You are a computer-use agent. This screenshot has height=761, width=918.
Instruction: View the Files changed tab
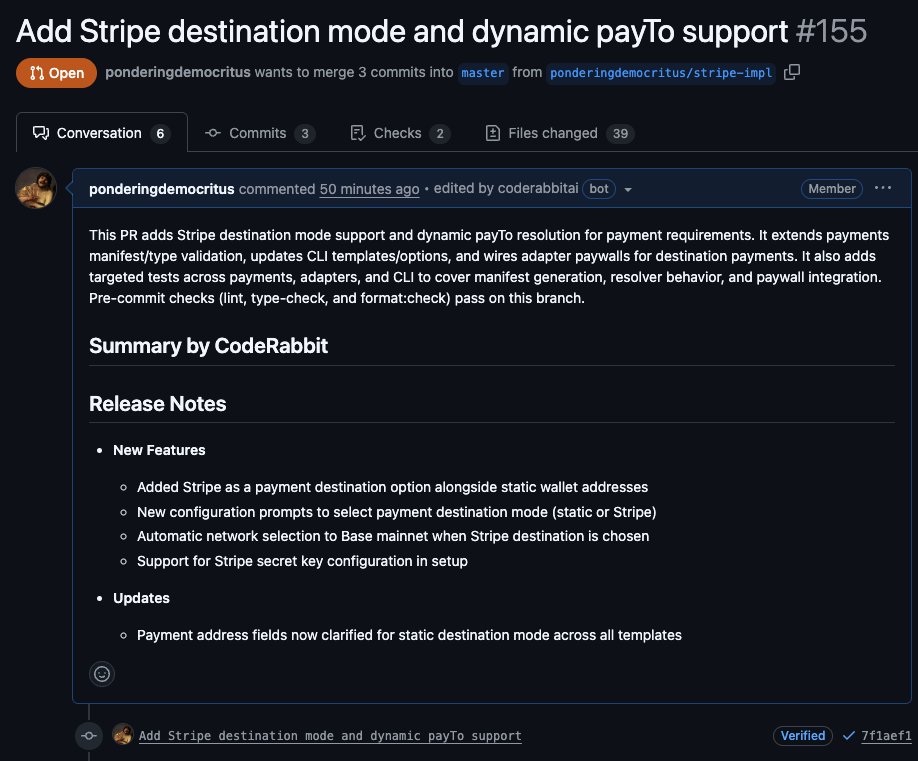(x=559, y=133)
